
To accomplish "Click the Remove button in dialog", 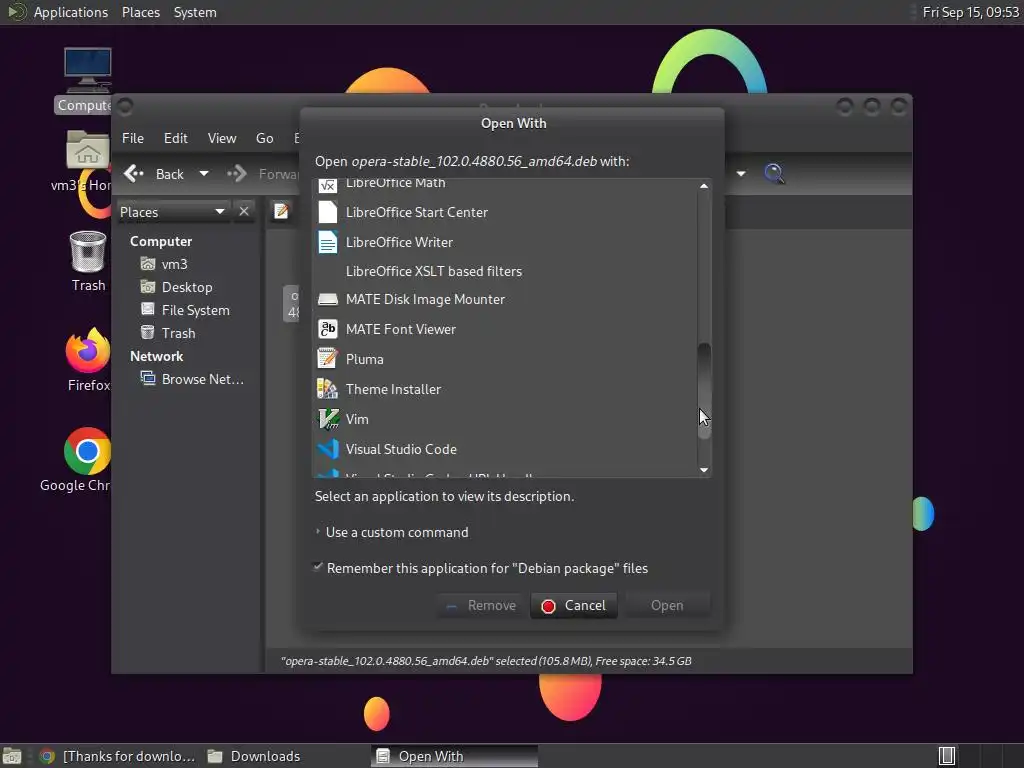I will [x=481, y=605].
